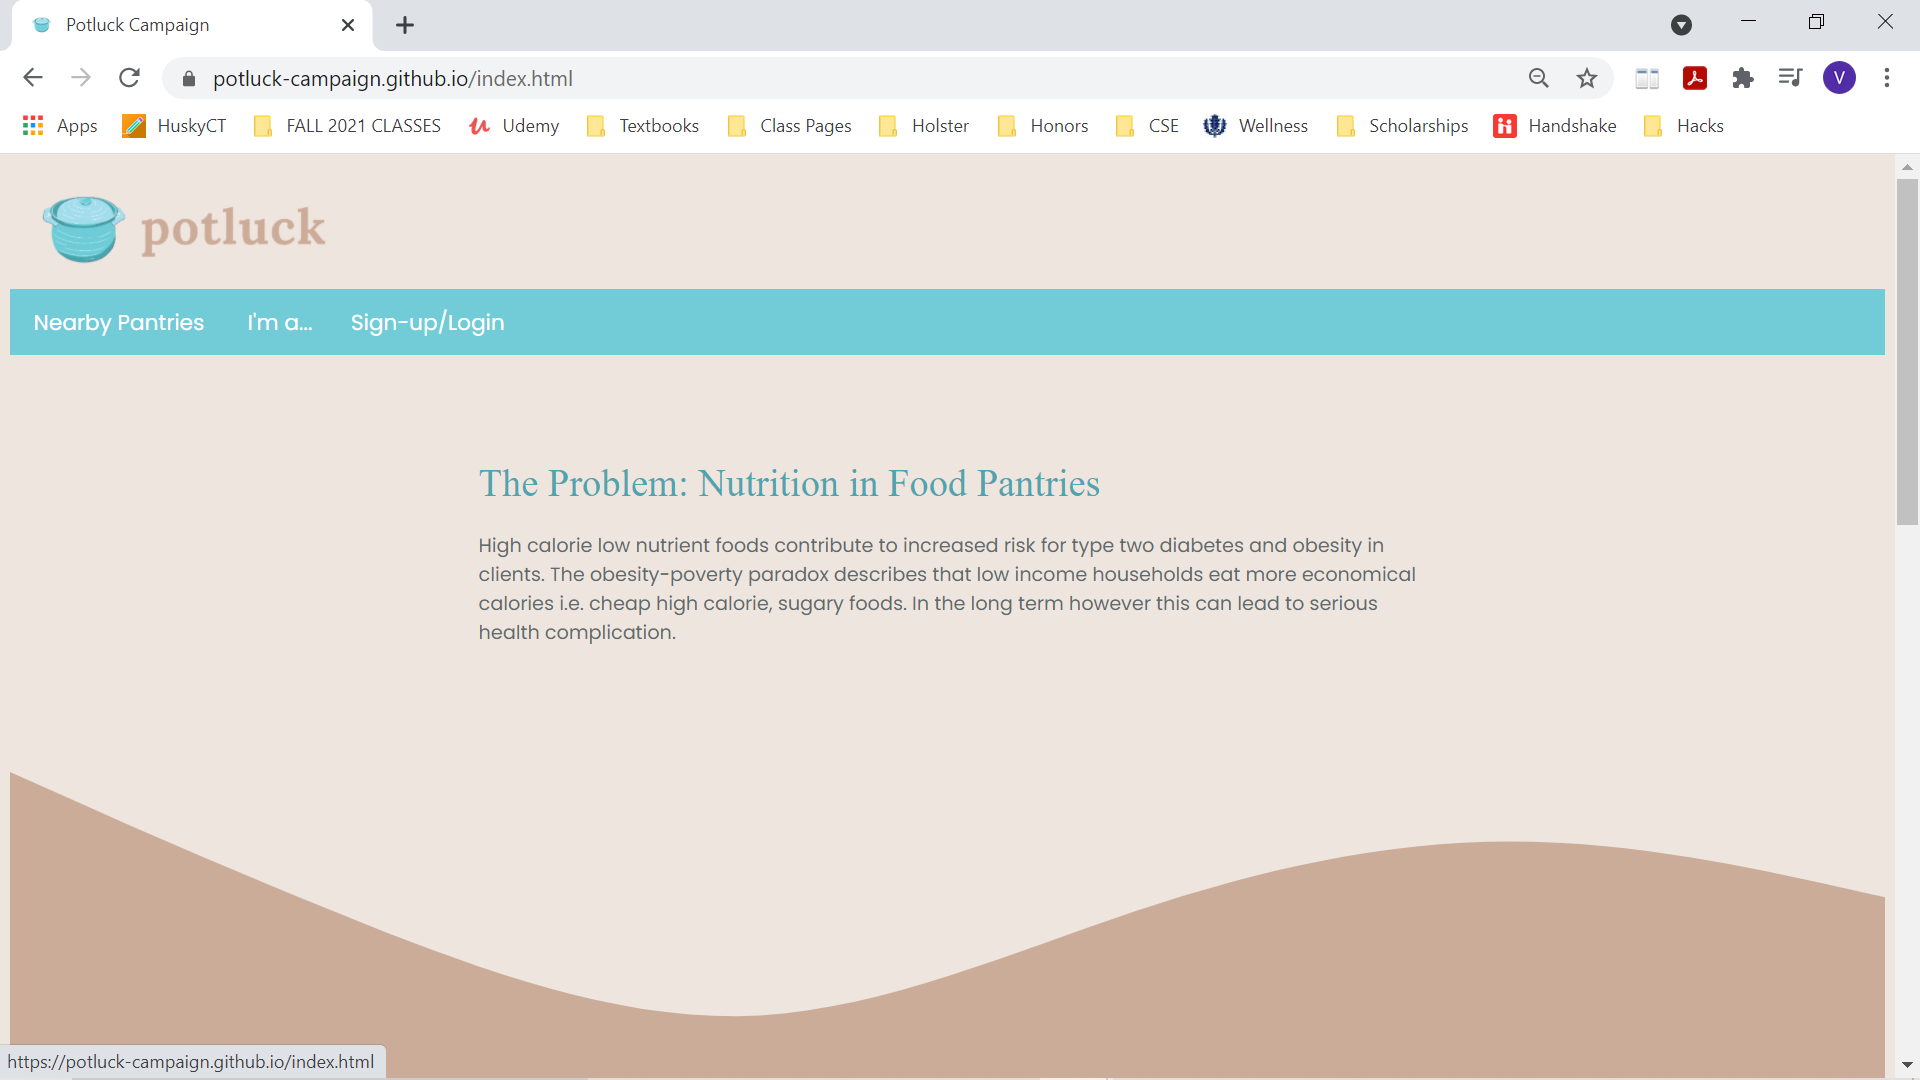Open the Extensions puzzle piece menu
1920x1080 pixels.
click(1743, 78)
